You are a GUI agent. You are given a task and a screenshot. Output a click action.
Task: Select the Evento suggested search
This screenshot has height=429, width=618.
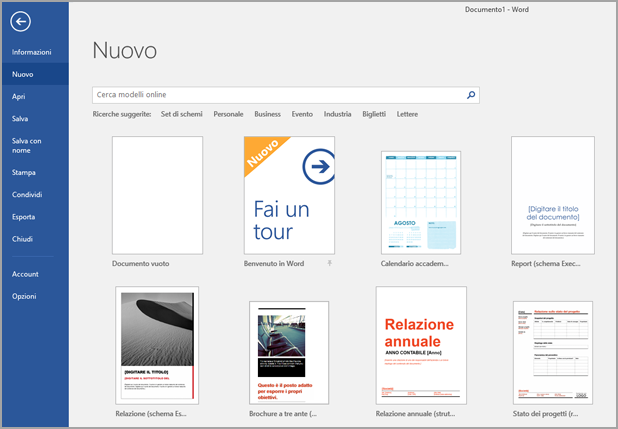click(x=302, y=114)
